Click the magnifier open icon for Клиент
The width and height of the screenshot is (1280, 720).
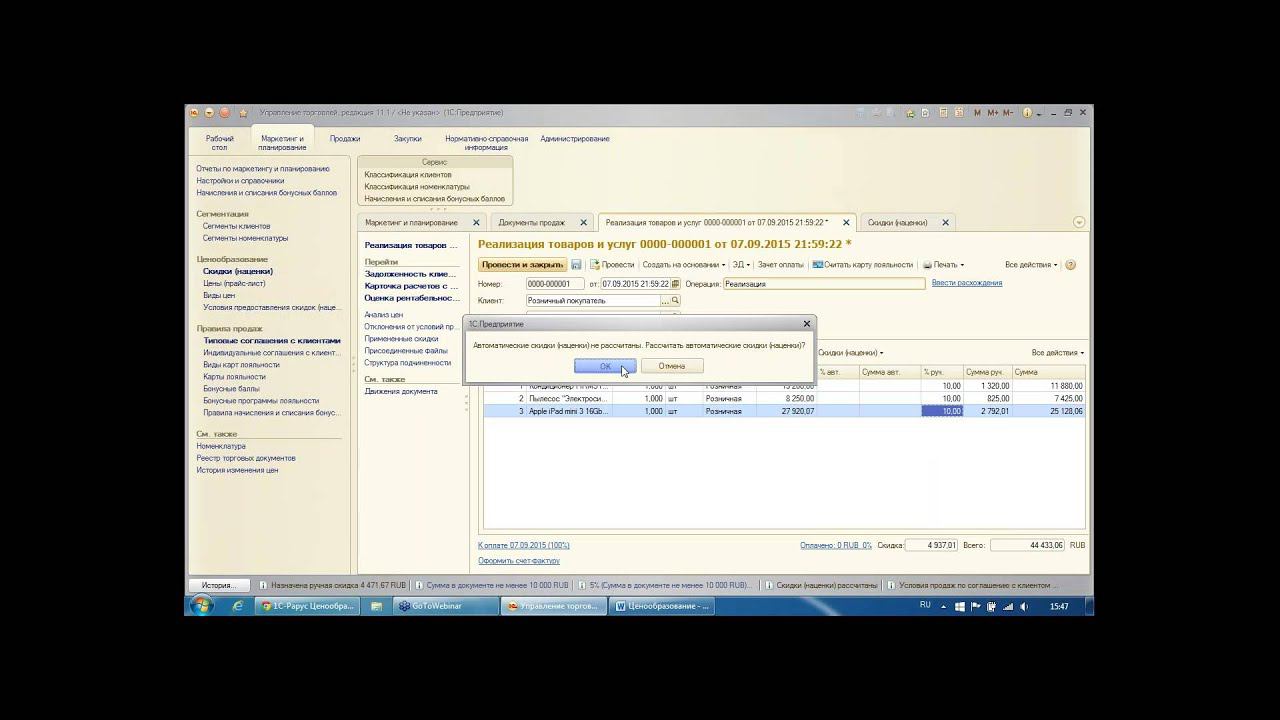(x=675, y=300)
